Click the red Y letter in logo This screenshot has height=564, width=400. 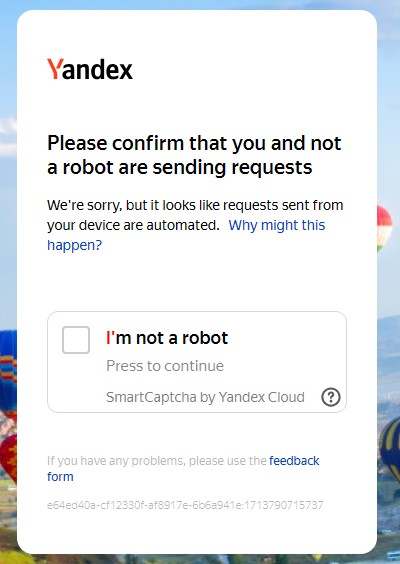(55, 69)
